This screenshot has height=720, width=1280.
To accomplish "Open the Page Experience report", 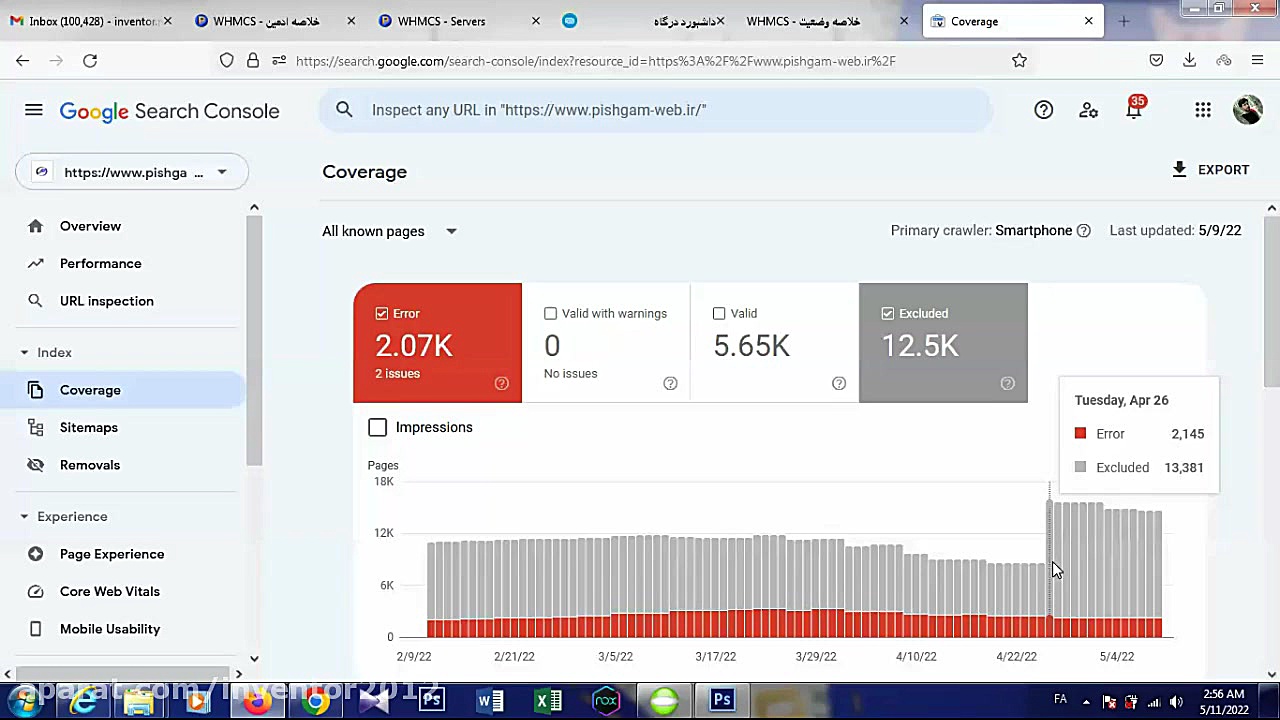I will [x=112, y=554].
